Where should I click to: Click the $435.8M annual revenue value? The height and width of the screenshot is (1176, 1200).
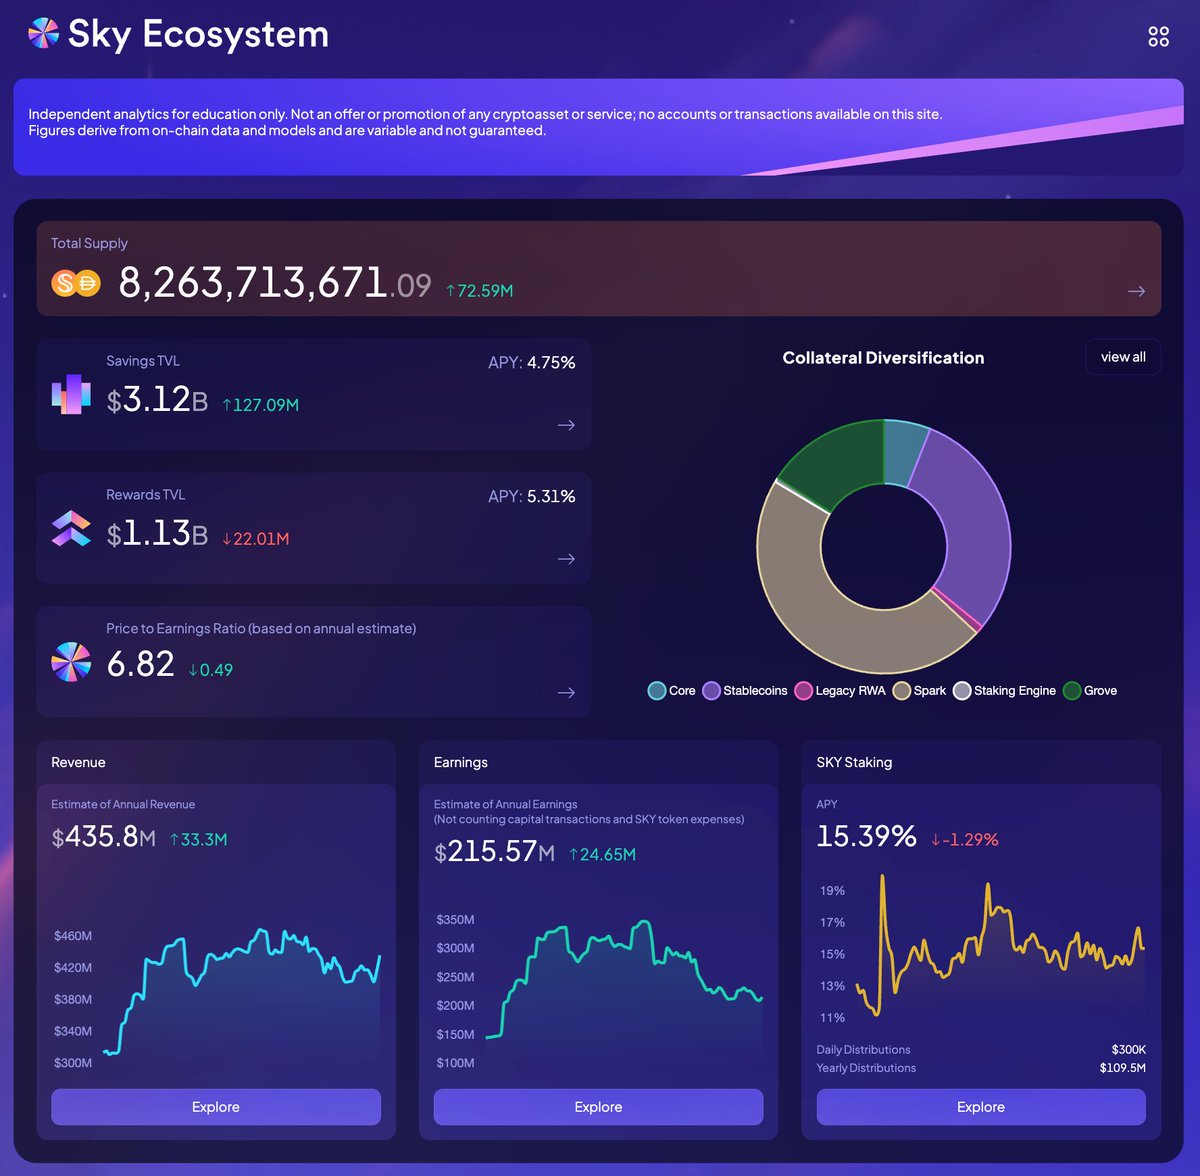(x=103, y=836)
